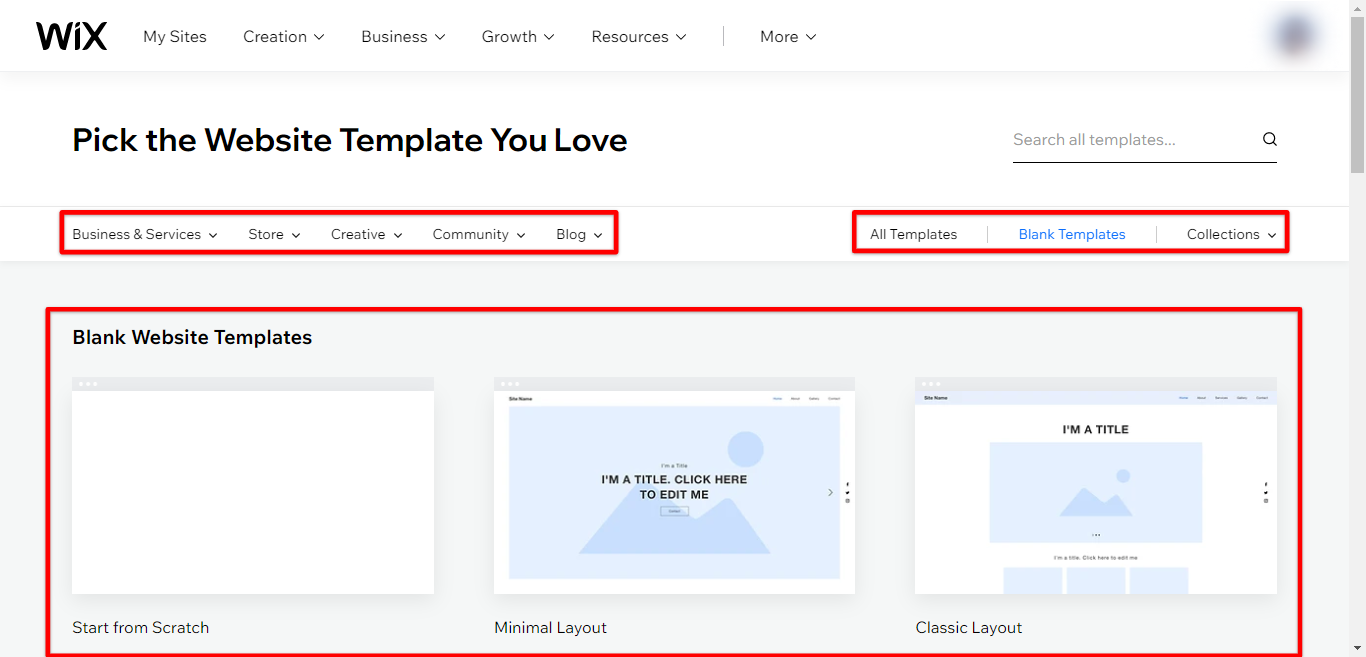Screen dimensions: 1366x657
Task: Open the Classic Layout template link
Action: pyautogui.click(x=968, y=627)
